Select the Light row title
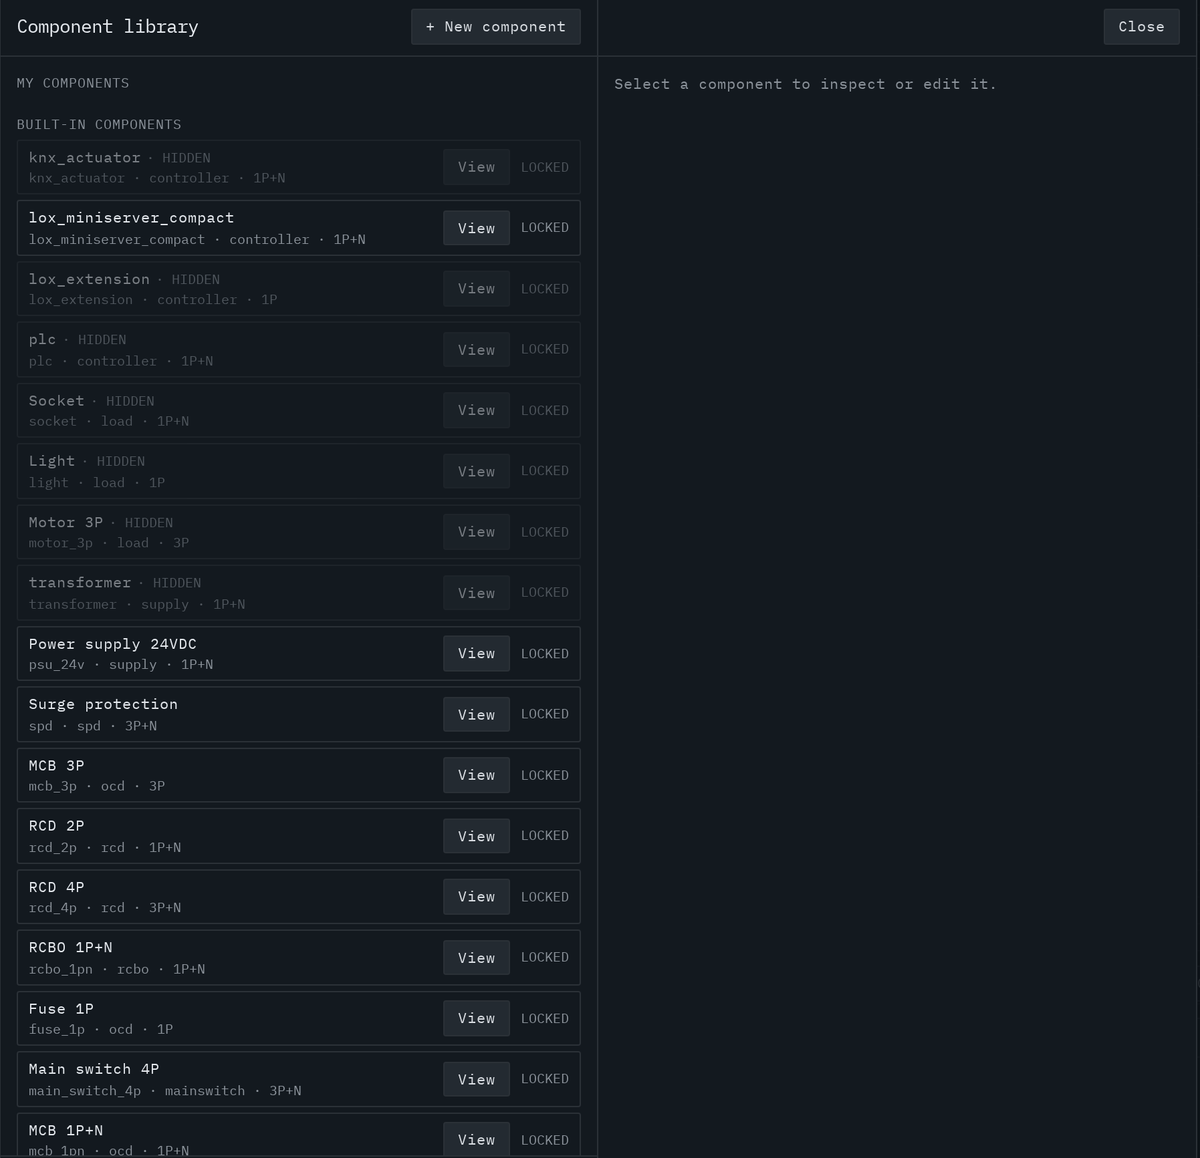The width and height of the screenshot is (1200, 1158). point(51,461)
